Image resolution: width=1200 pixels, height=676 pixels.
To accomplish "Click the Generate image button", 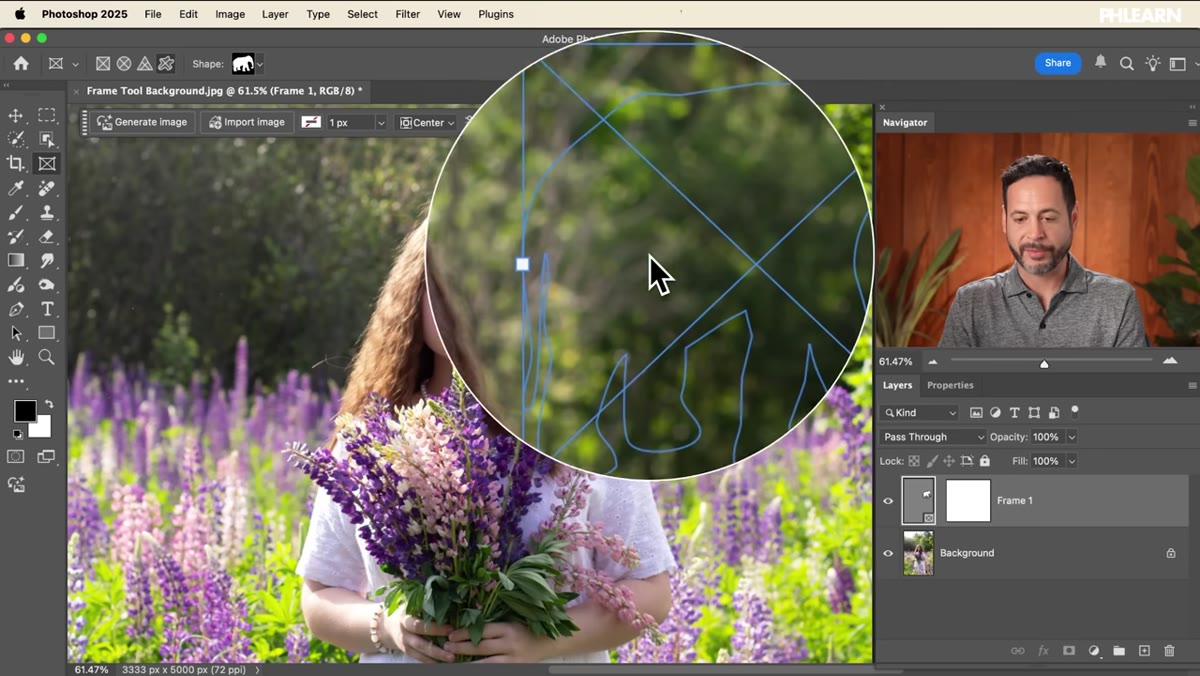I will click(143, 122).
